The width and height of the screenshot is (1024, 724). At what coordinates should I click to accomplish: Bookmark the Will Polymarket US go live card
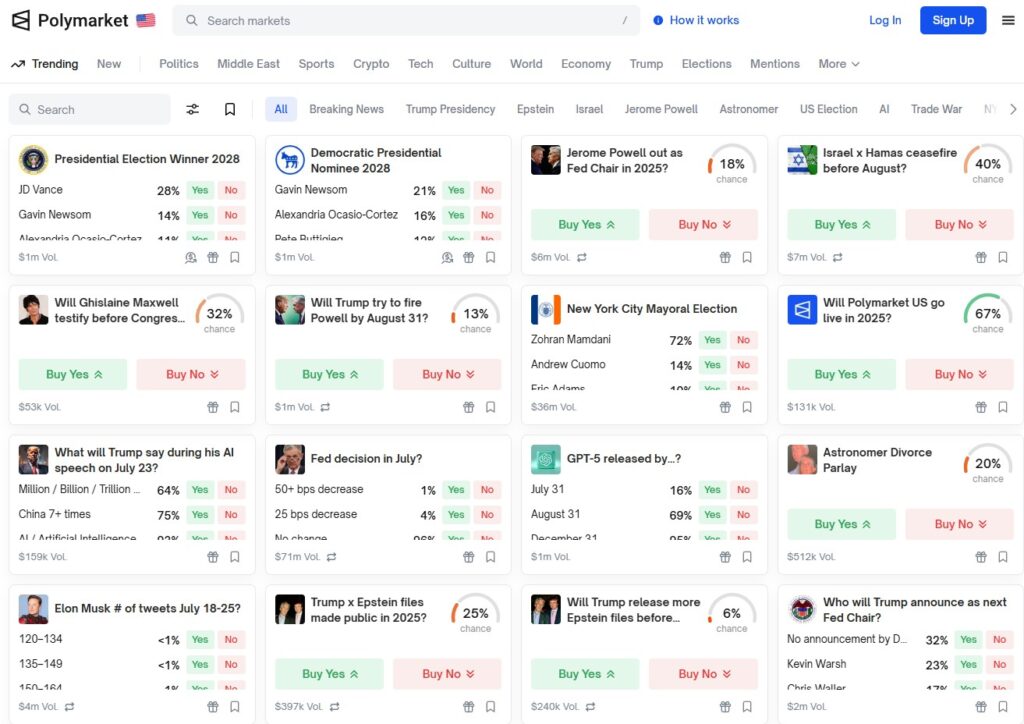pos(1002,407)
